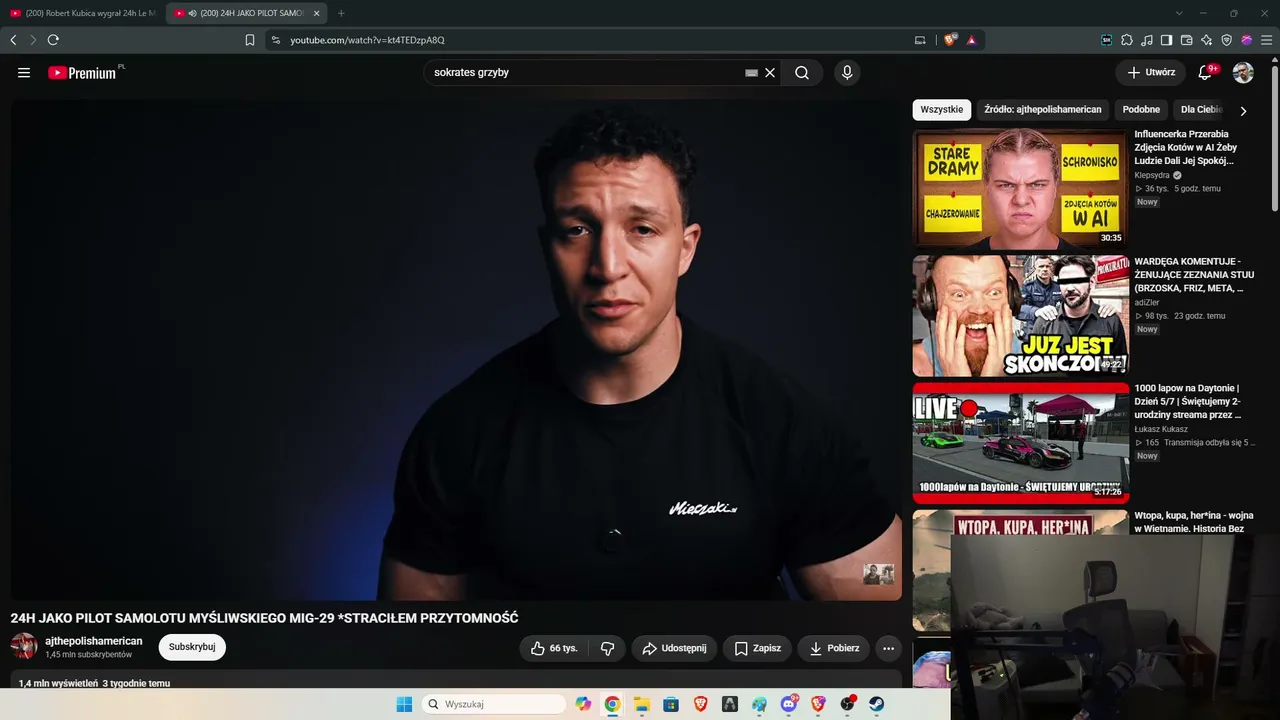Select the active 24H JAKO PILOT tab
Image resolution: width=1280 pixels, height=720 pixels.
(x=246, y=13)
